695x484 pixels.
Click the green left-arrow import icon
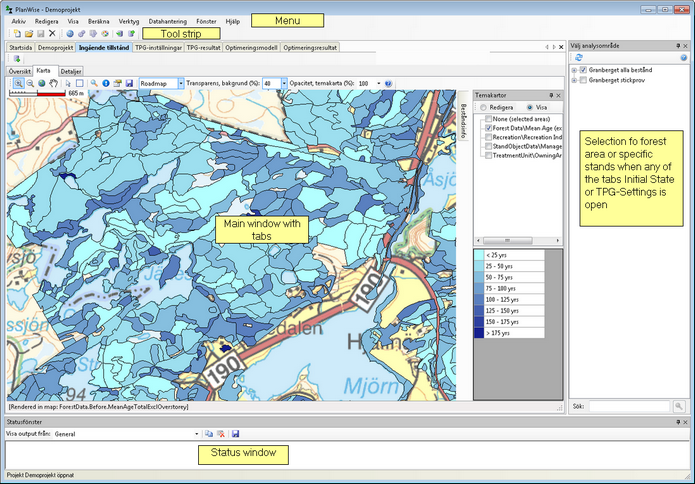coord(120,34)
